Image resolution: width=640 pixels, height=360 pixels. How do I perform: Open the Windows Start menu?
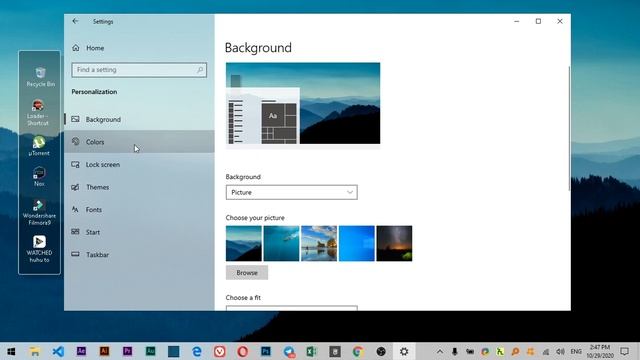[x=11, y=351]
